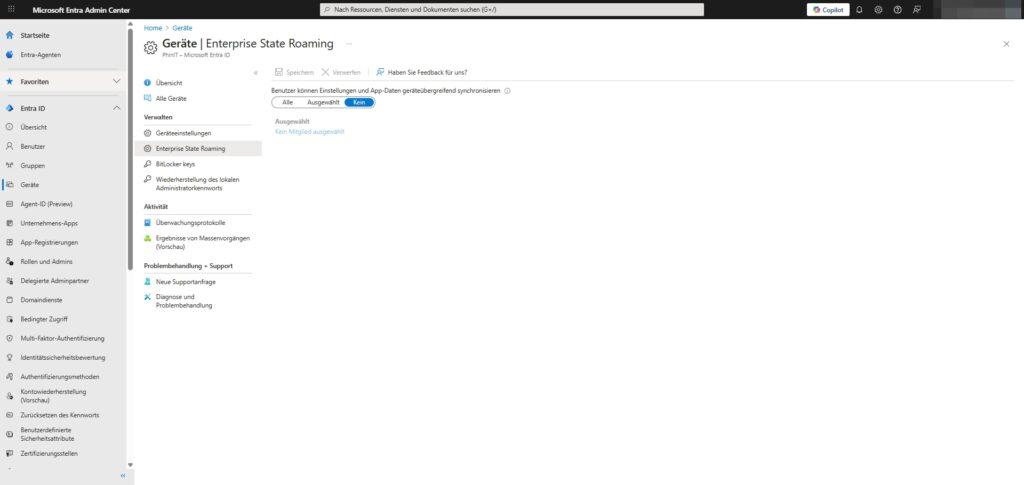Click the Copilot button
Image resolution: width=1024 pixels, height=485 pixels.
point(828,9)
